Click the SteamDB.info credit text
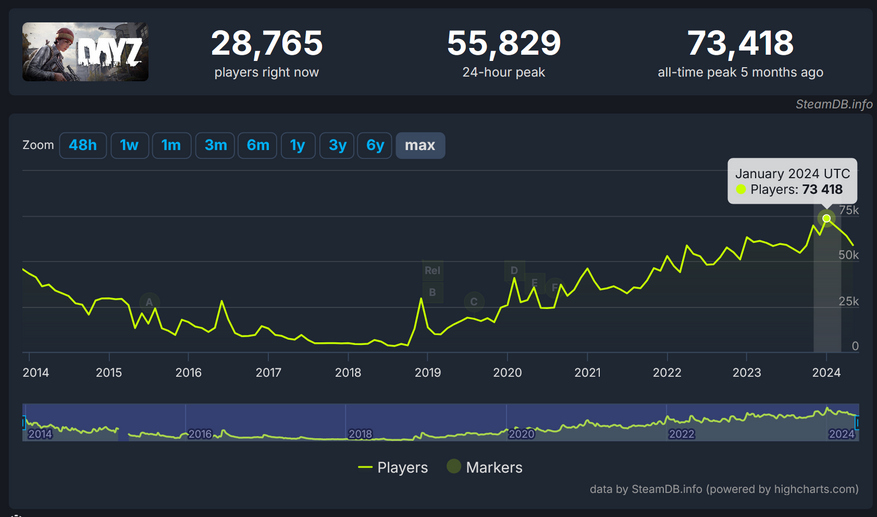The width and height of the screenshot is (877, 517). click(x=834, y=104)
